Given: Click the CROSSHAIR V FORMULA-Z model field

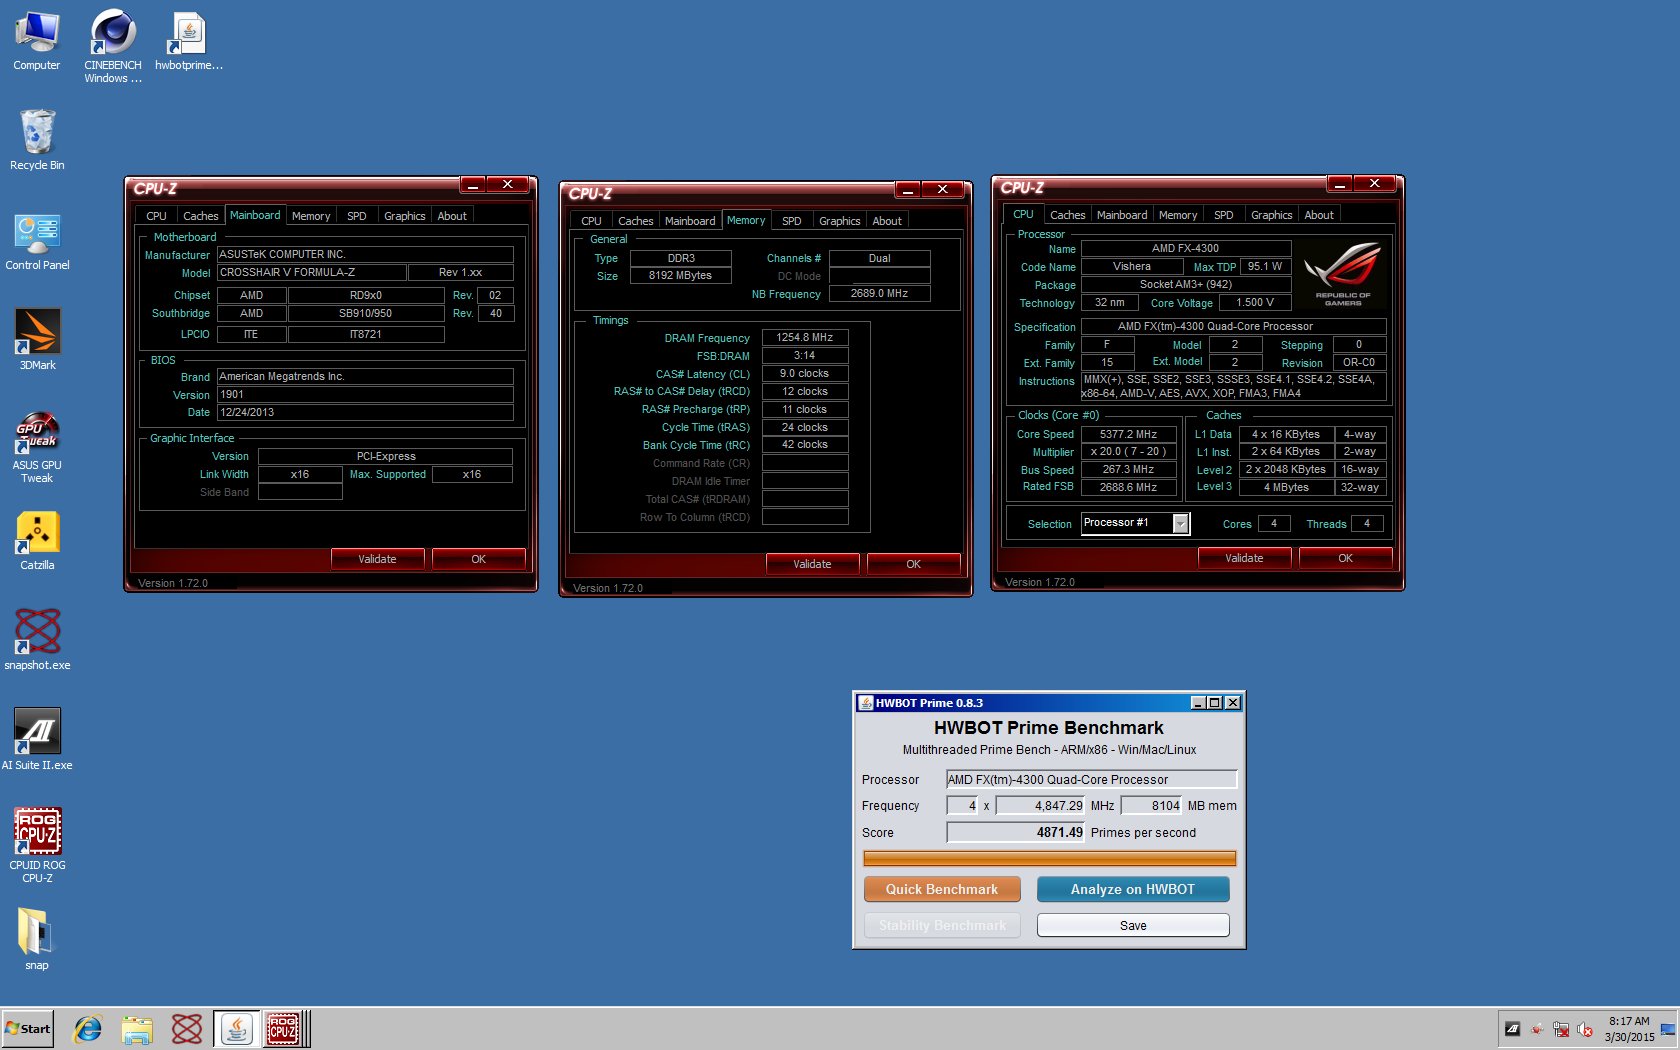Looking at the screenshot, I should [312, 272].
